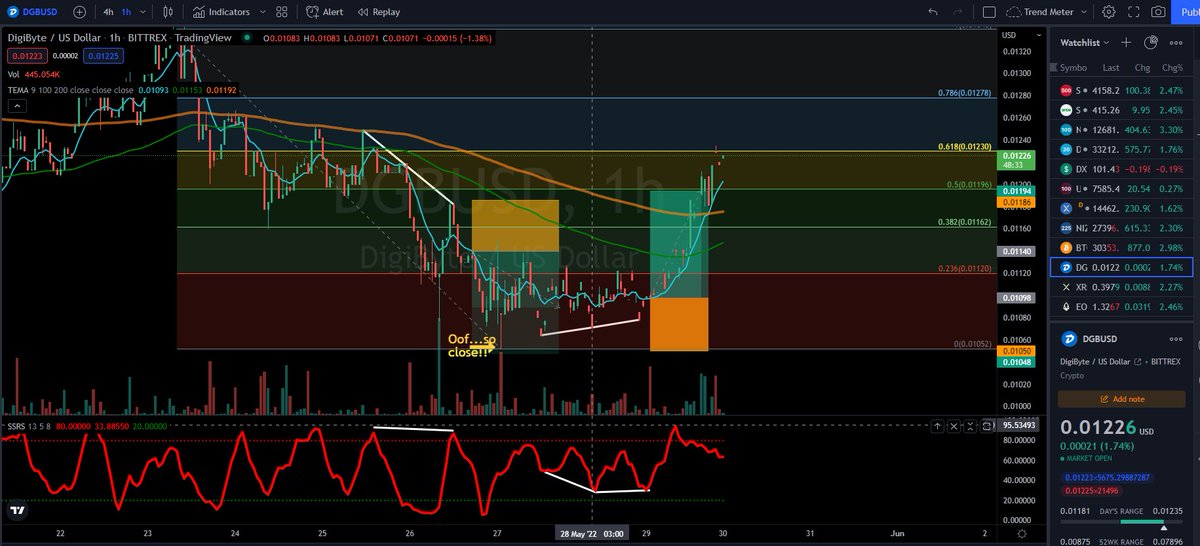Click the 0.618 Fibonacci level label
The width and height of the screenshot is (1200, 546).
[966, 147]
